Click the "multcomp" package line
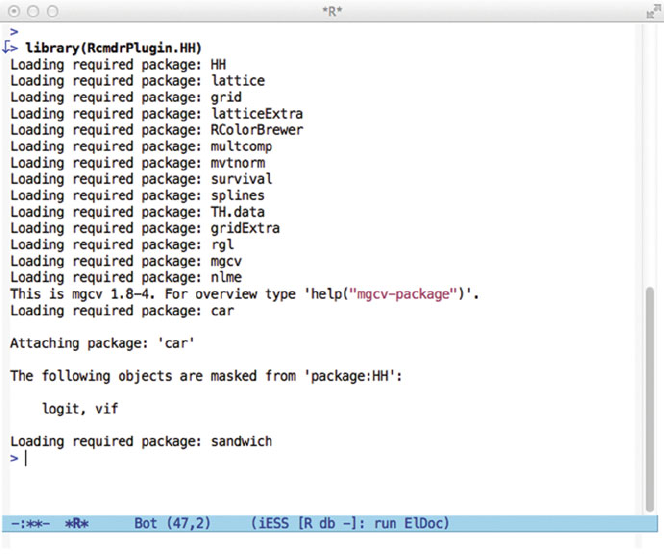 (141, 146)
